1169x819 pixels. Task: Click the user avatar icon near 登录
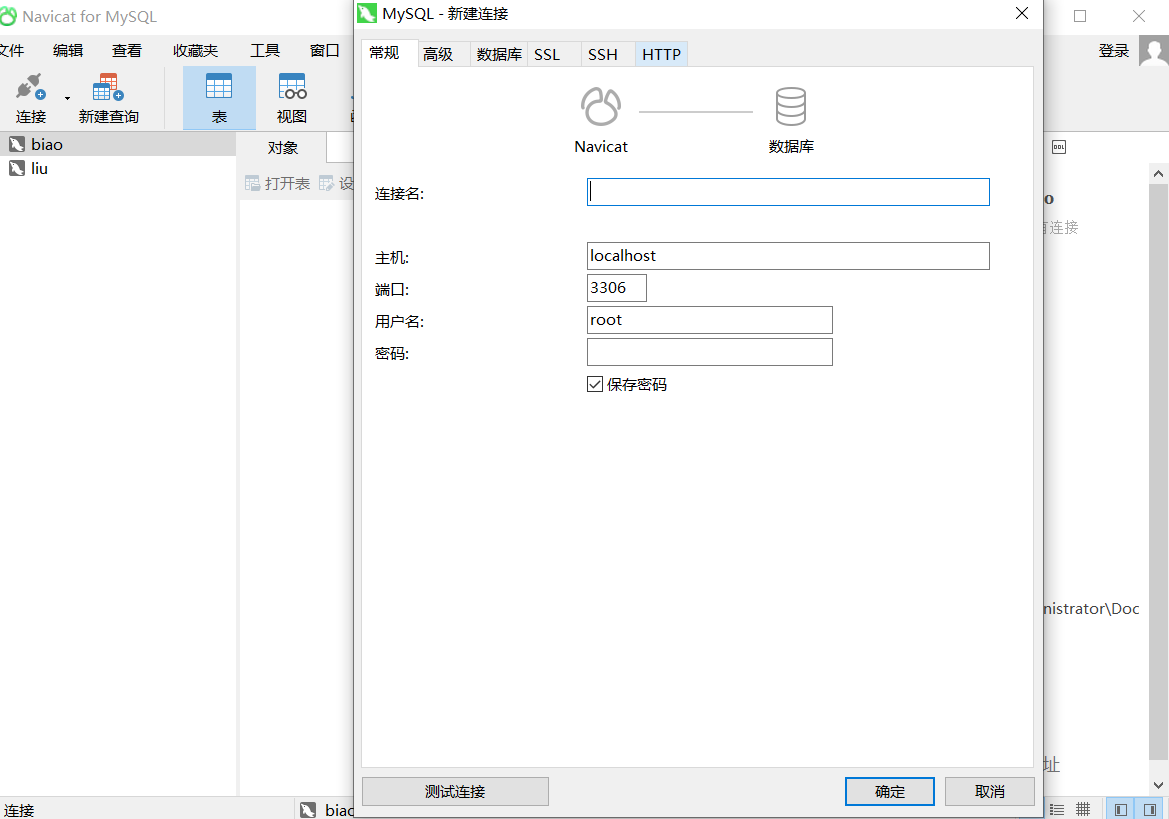[x=1154, y=51]
